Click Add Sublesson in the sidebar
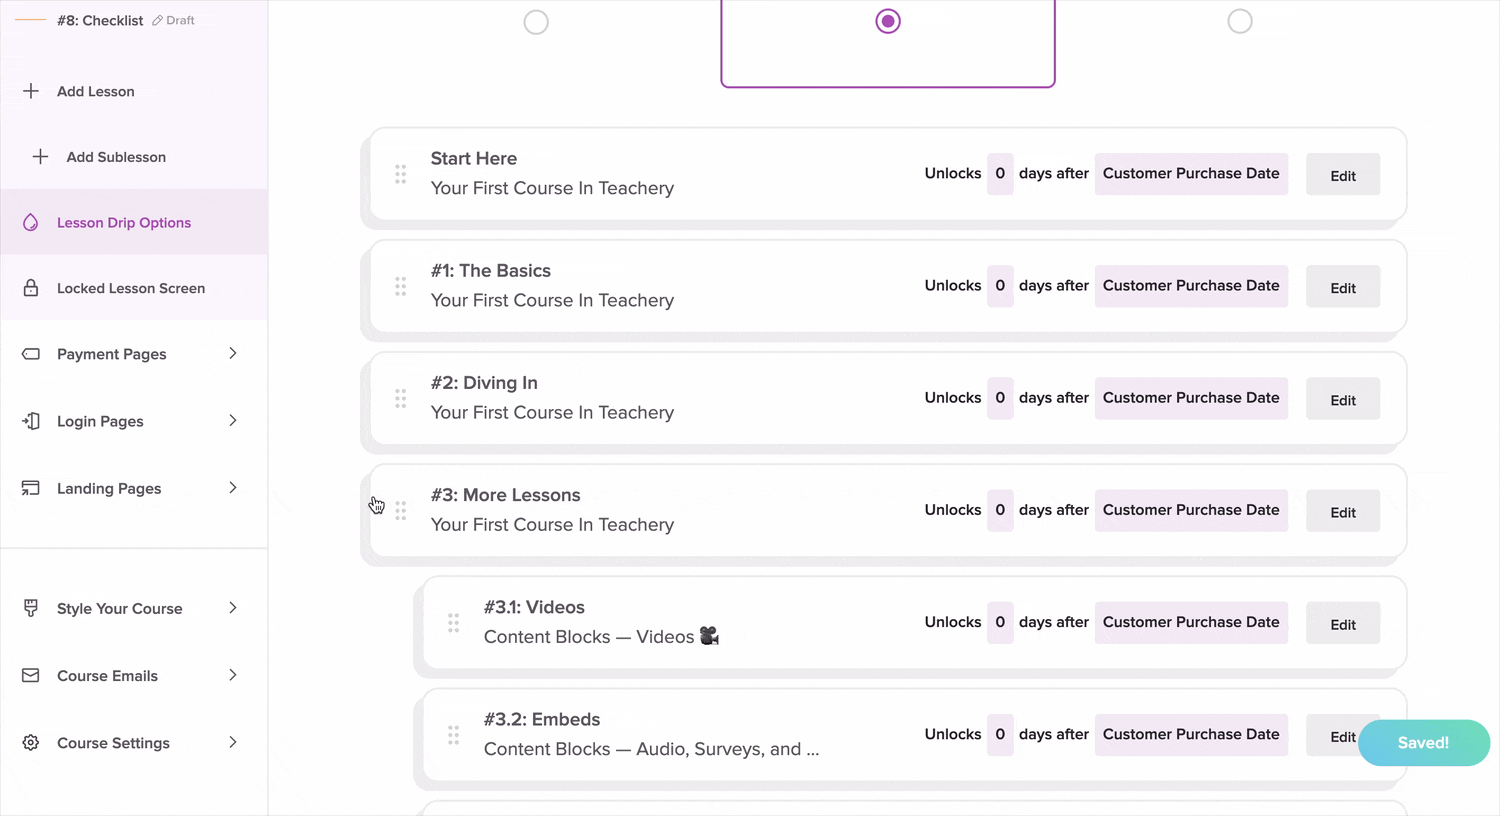Image resolution: width=1500 pixels, height=816 pixels. [116, 157]
